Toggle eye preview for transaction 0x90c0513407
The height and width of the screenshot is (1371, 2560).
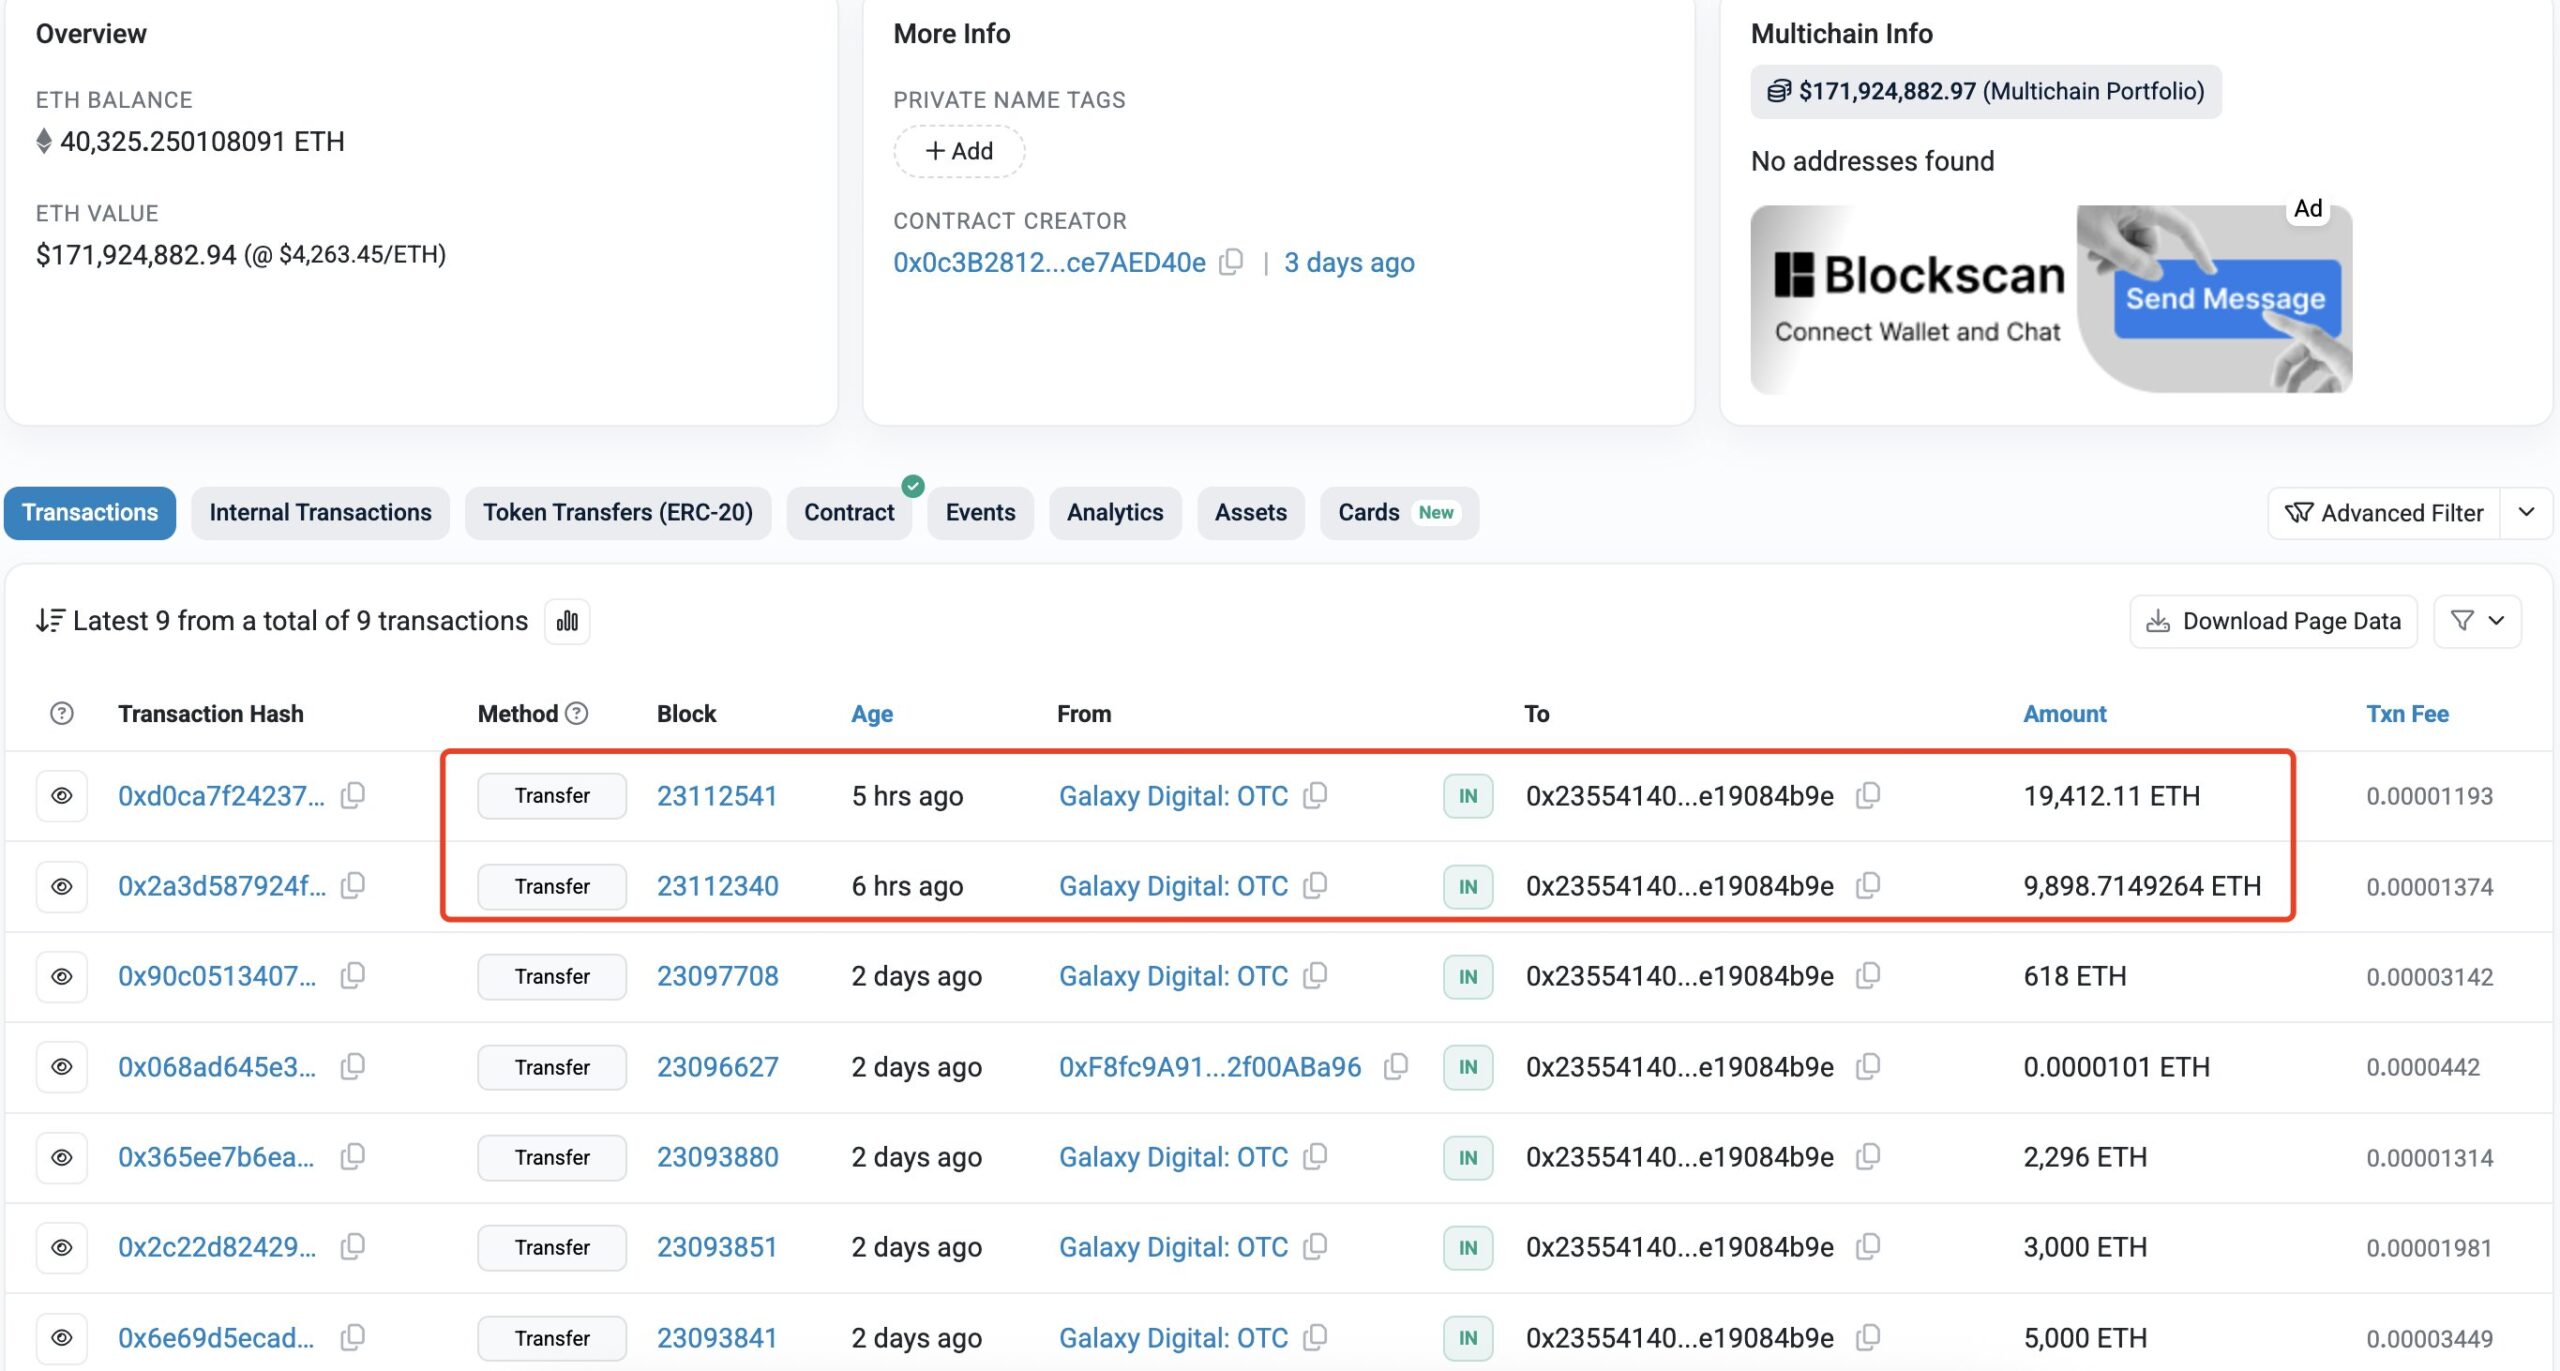(x=62, y=976)
